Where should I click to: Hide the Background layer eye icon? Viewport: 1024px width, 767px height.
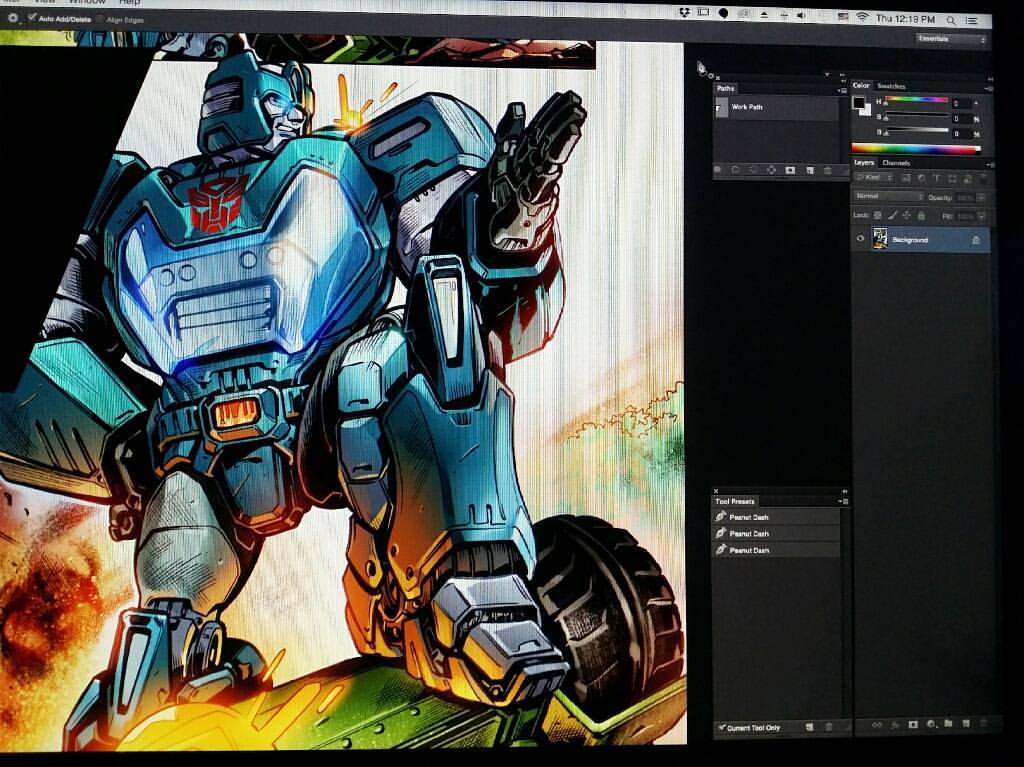[860, 238]
